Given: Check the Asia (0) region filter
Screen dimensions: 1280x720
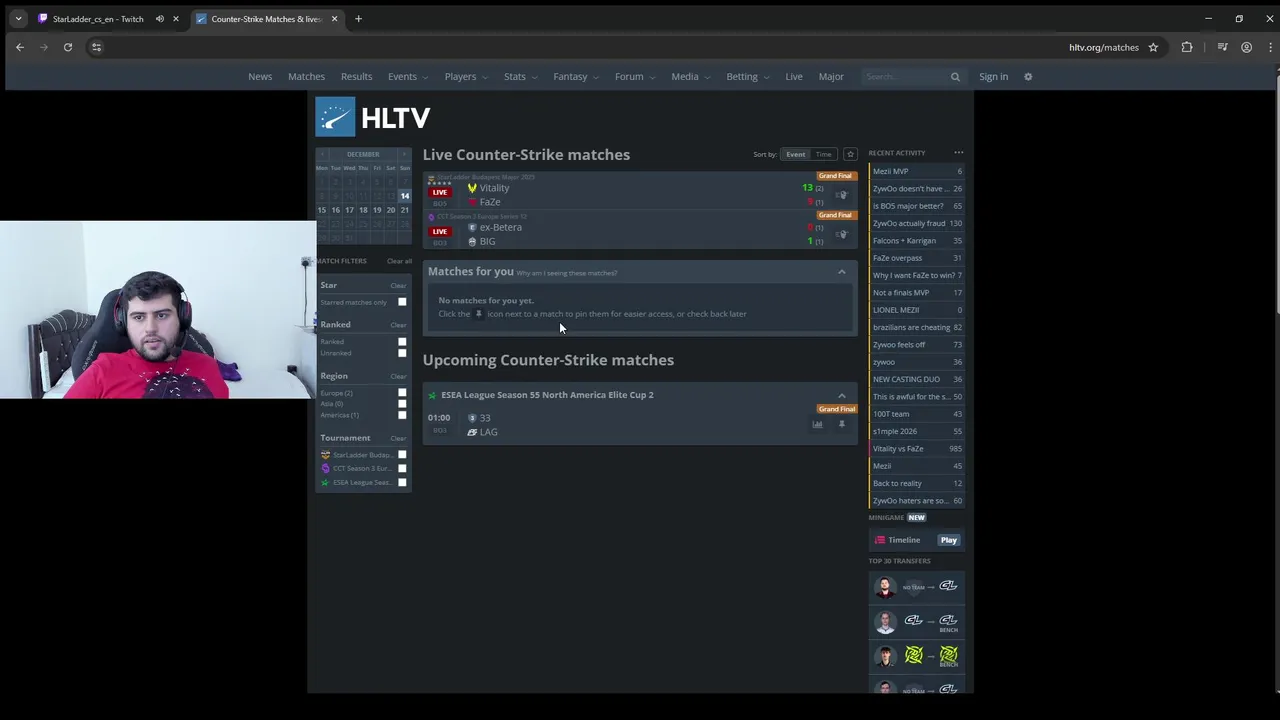Looking at the screenshot, I should pos(402,404).
